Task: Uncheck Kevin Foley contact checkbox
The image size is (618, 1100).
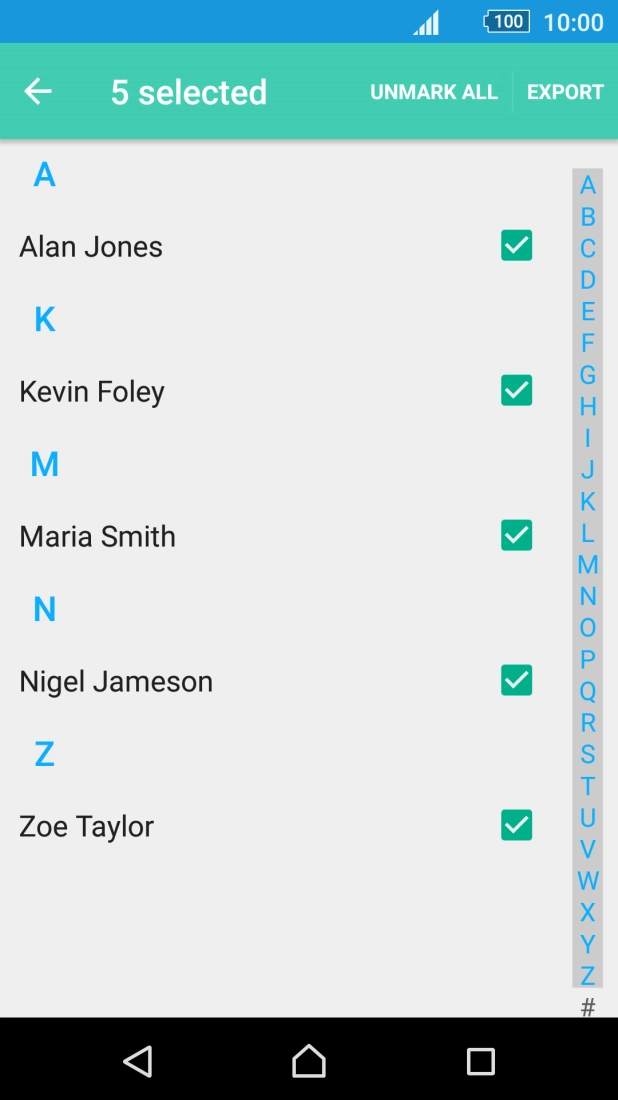Action: click(516, 390)
